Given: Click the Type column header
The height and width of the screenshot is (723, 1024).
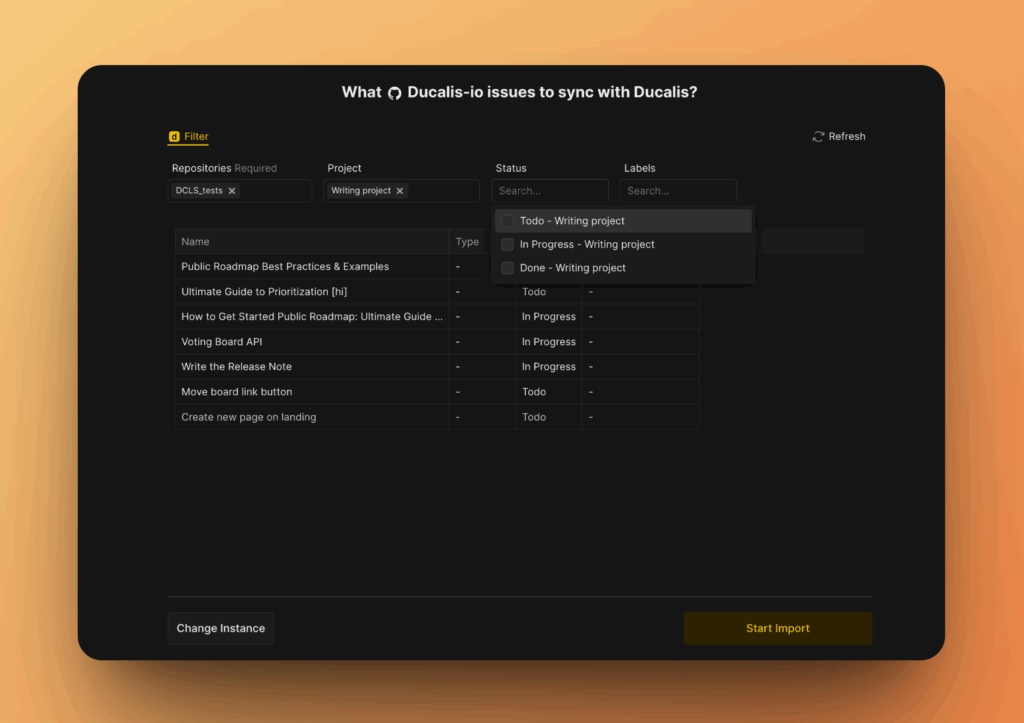Looking at the screenshot, I should pos(467,242).
